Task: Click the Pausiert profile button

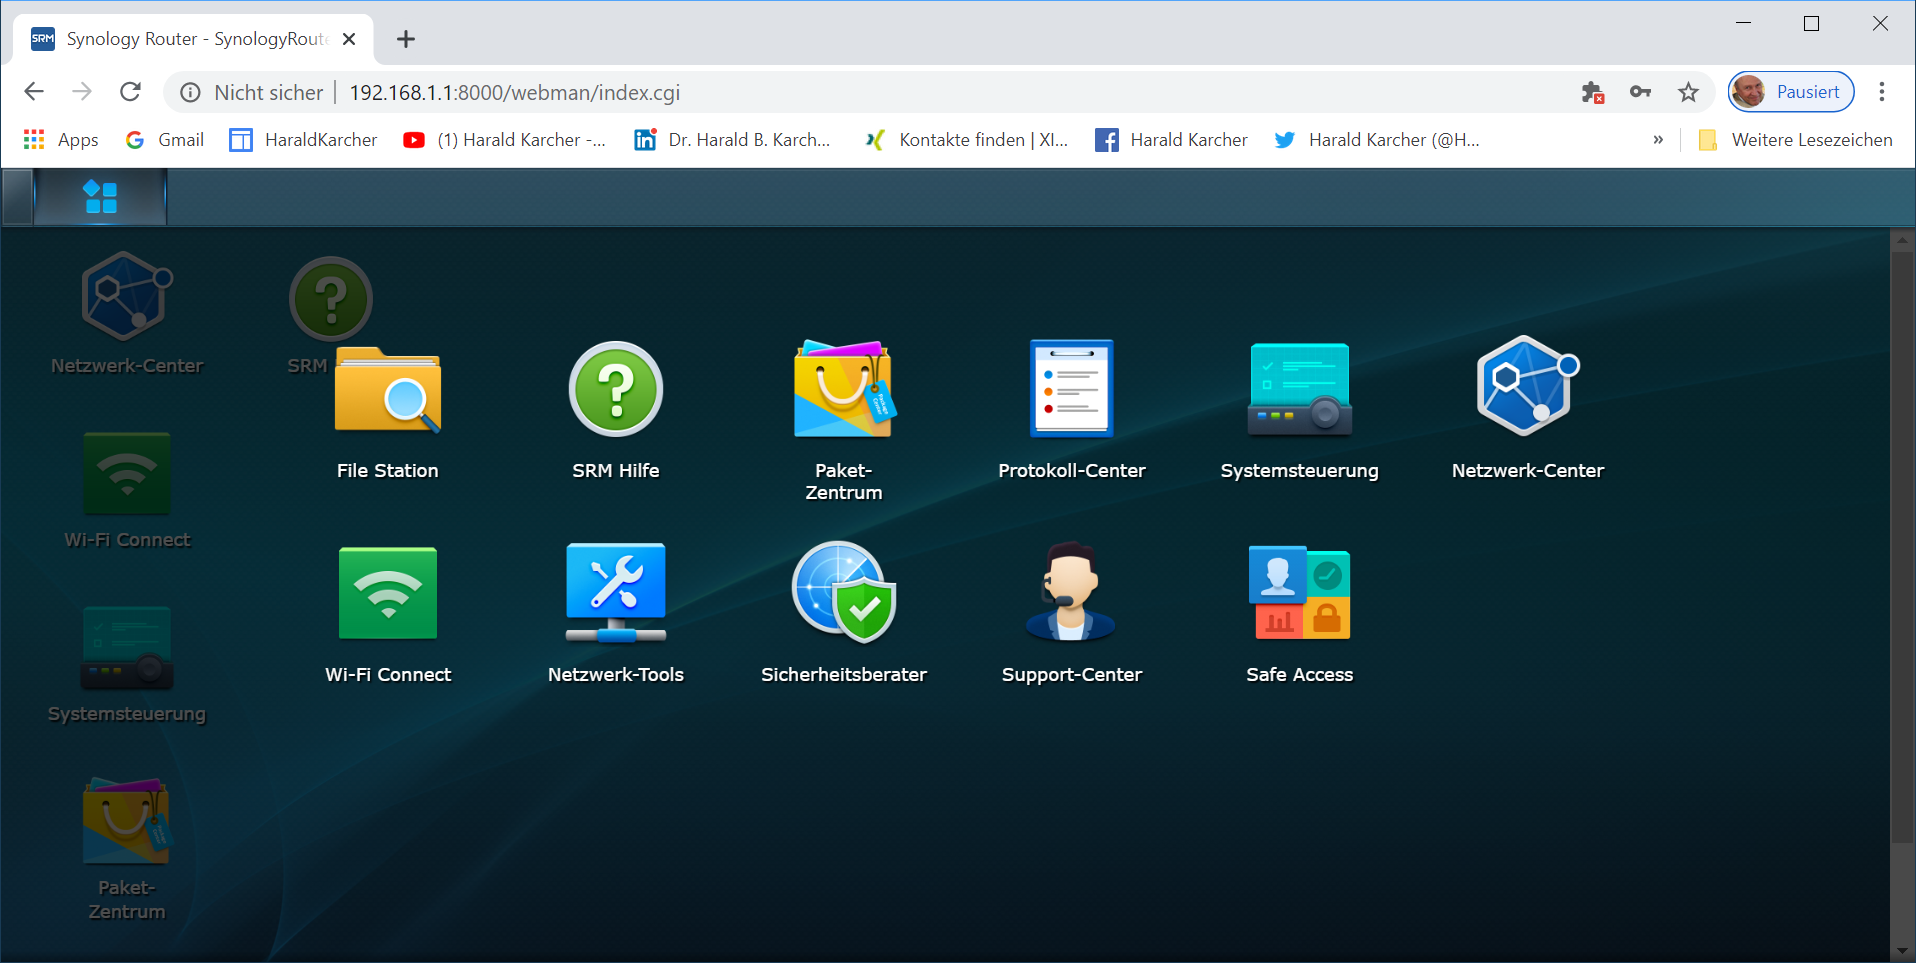Action: click(1791, 92)
